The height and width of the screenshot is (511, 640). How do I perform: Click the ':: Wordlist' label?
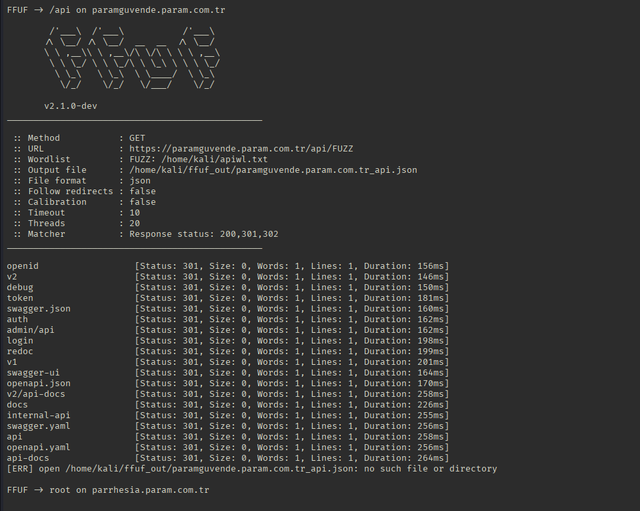[42, 159]
